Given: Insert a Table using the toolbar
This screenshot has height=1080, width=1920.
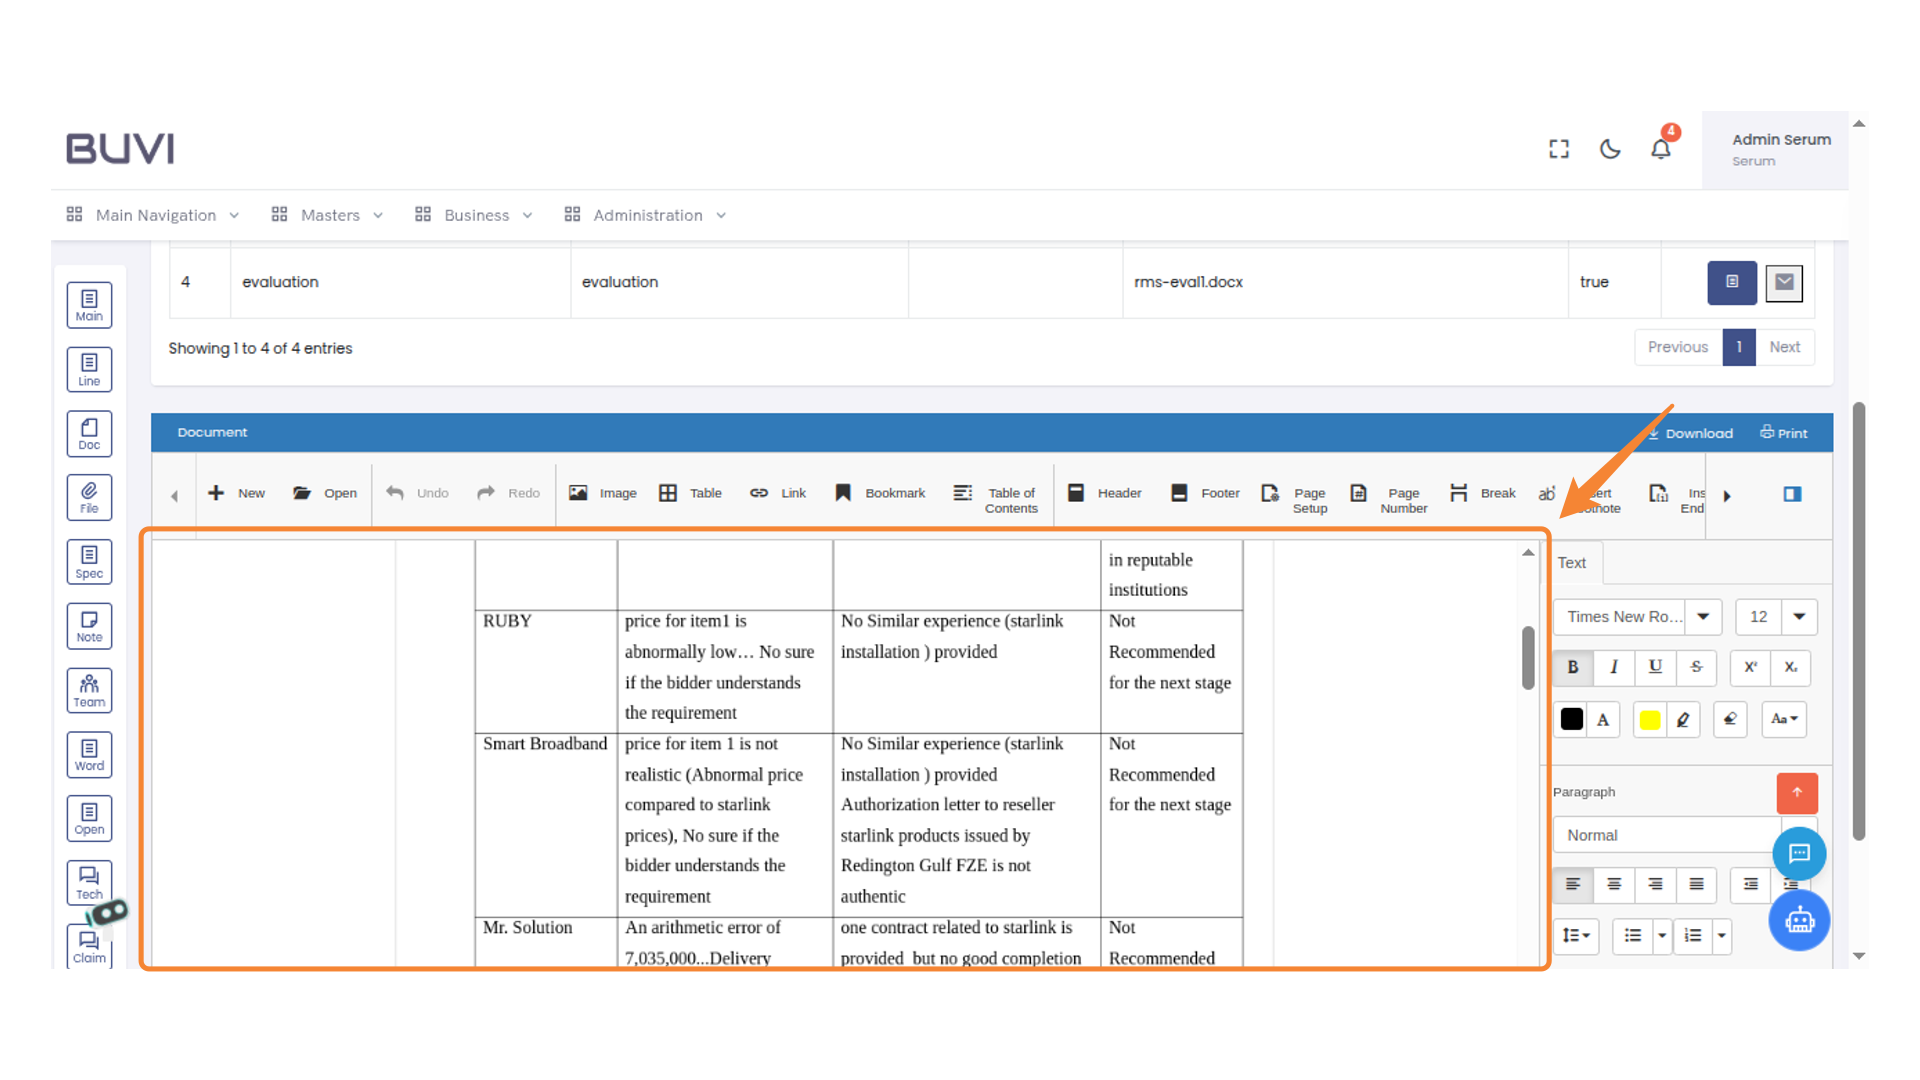Looking at the screenshot, I should 690,493.
